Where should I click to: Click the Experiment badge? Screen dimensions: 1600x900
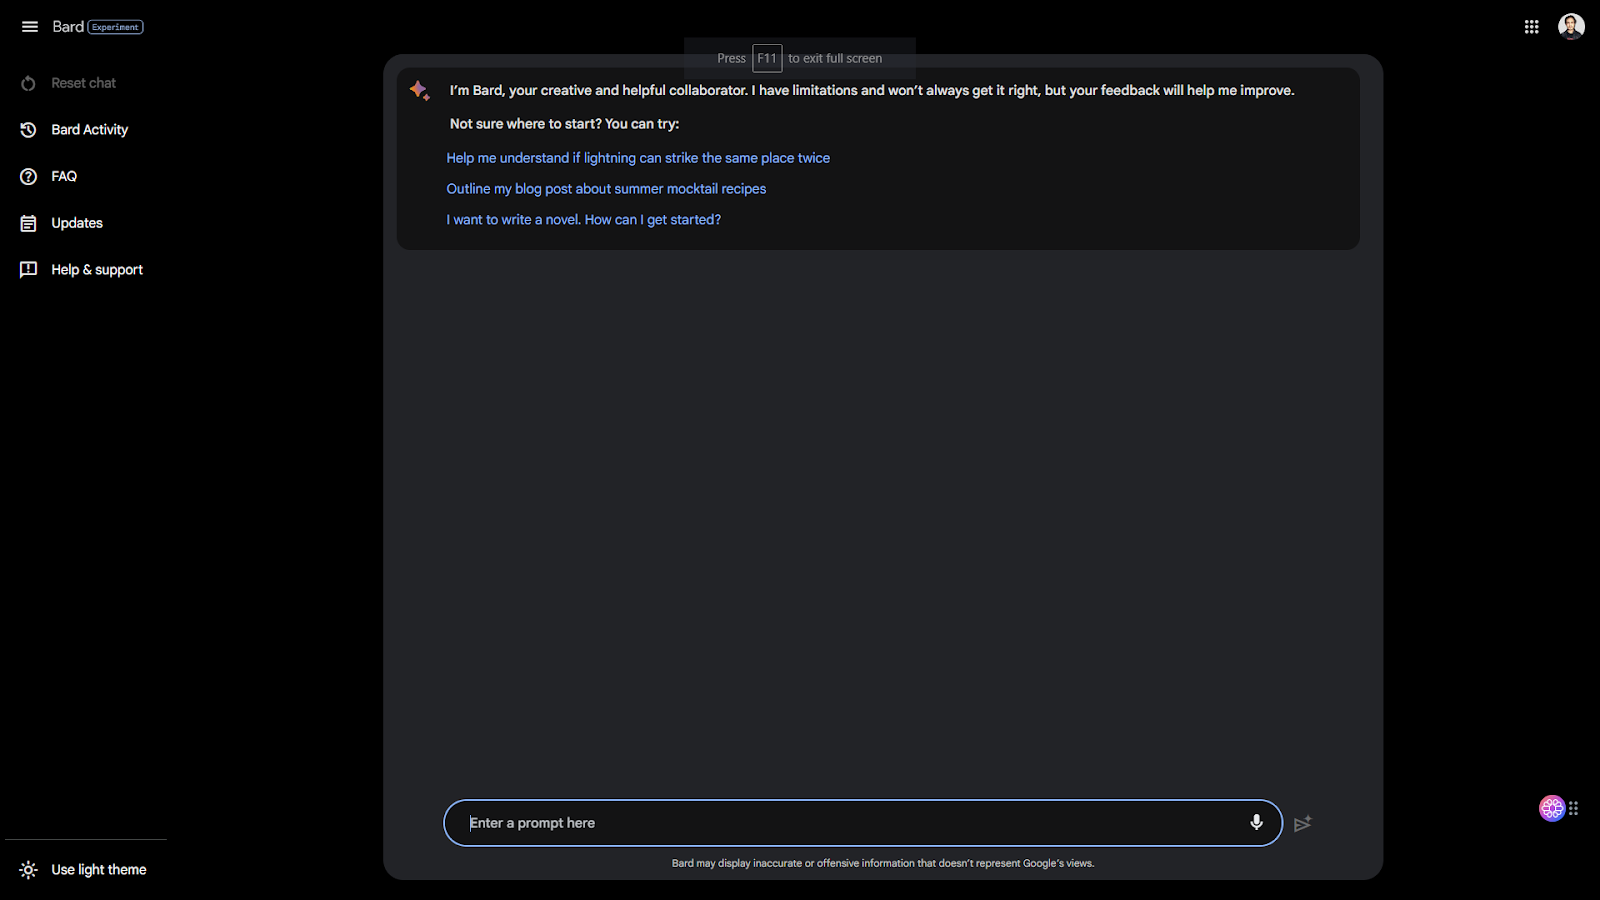click(x=116, y=27)
